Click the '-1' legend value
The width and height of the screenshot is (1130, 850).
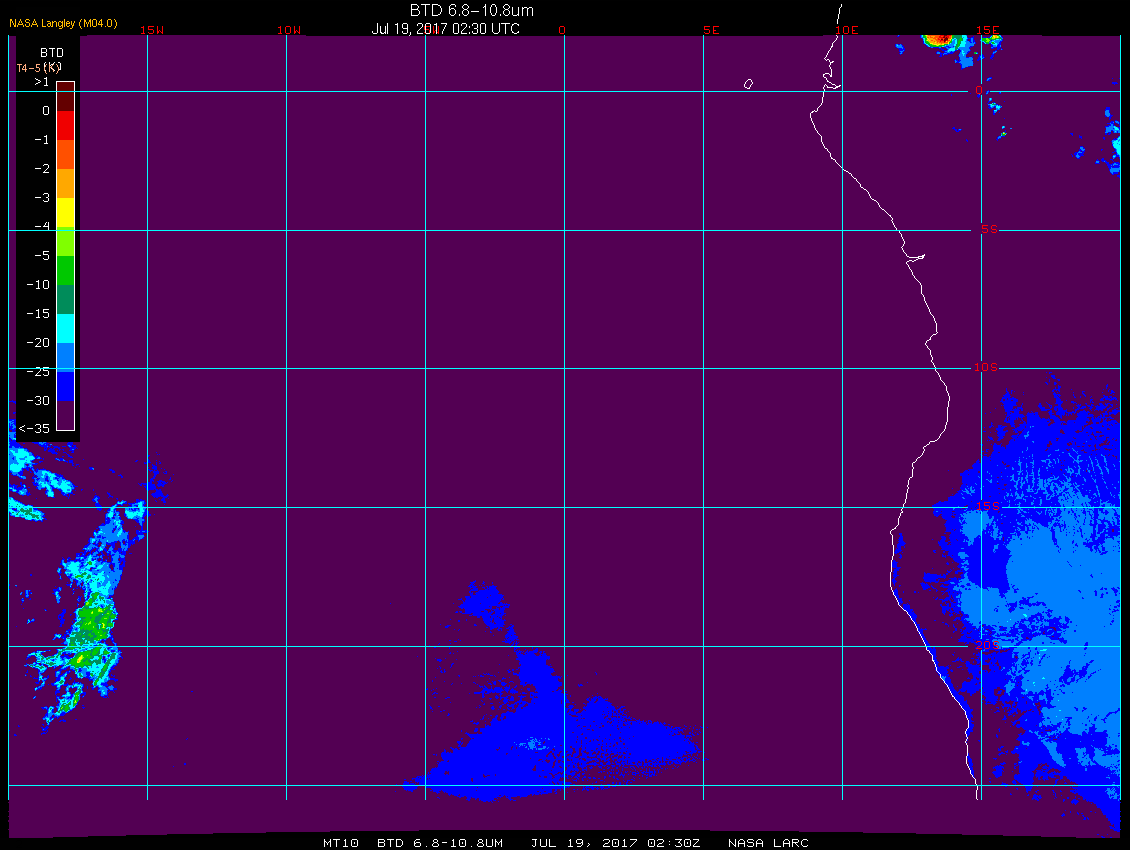(x=42, y=140)
